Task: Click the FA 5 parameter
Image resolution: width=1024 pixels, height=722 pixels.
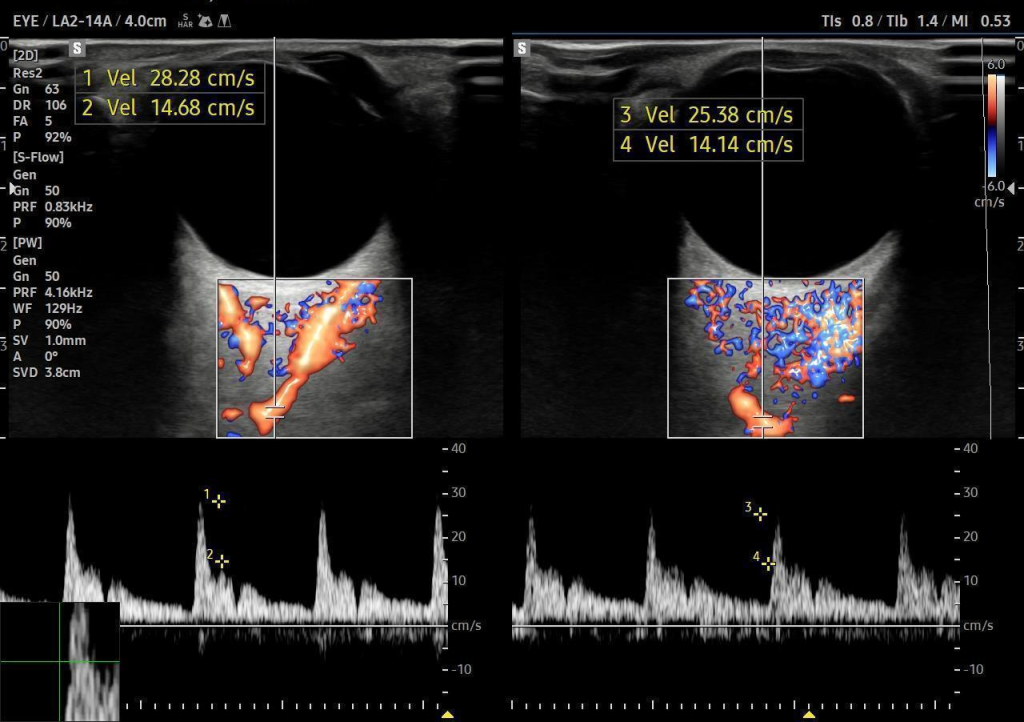Action: (x=32, y=121)
